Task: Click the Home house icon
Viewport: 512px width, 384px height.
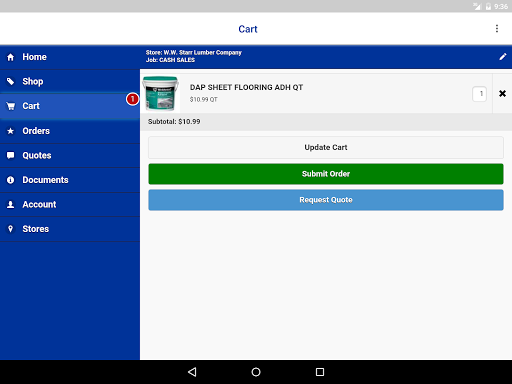Action: click(11, 57)
